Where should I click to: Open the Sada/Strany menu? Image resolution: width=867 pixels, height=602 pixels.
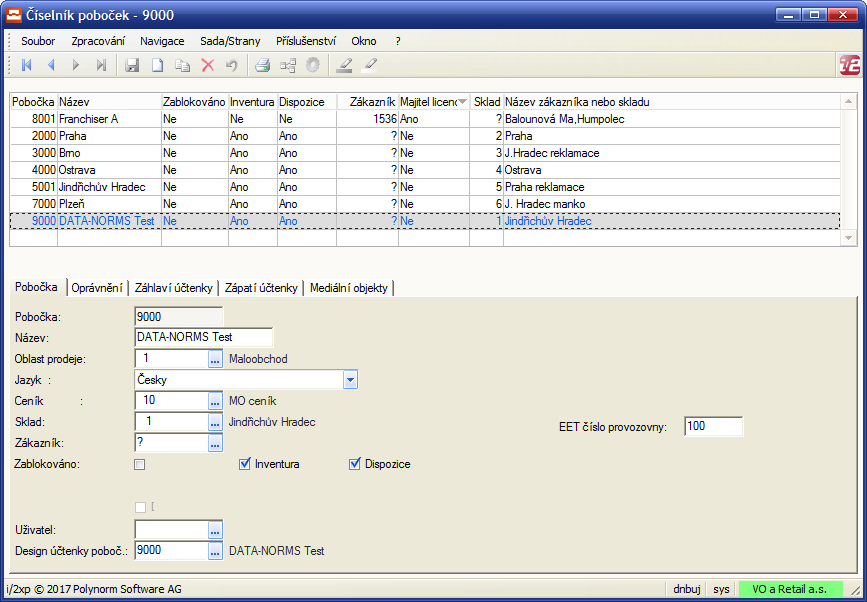click(x=230, y=41)
